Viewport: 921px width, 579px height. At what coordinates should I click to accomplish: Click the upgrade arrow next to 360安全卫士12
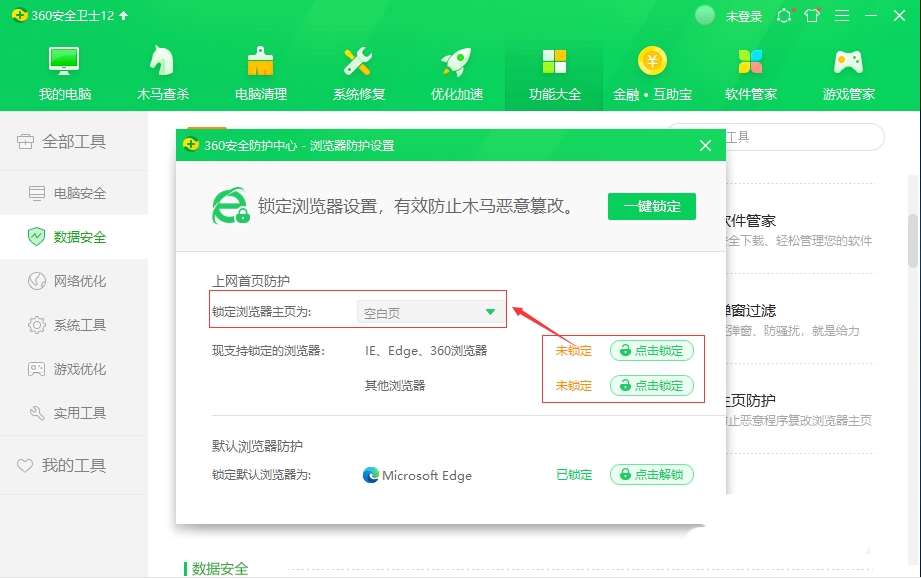pyautogui.click(x=123, y=16)
